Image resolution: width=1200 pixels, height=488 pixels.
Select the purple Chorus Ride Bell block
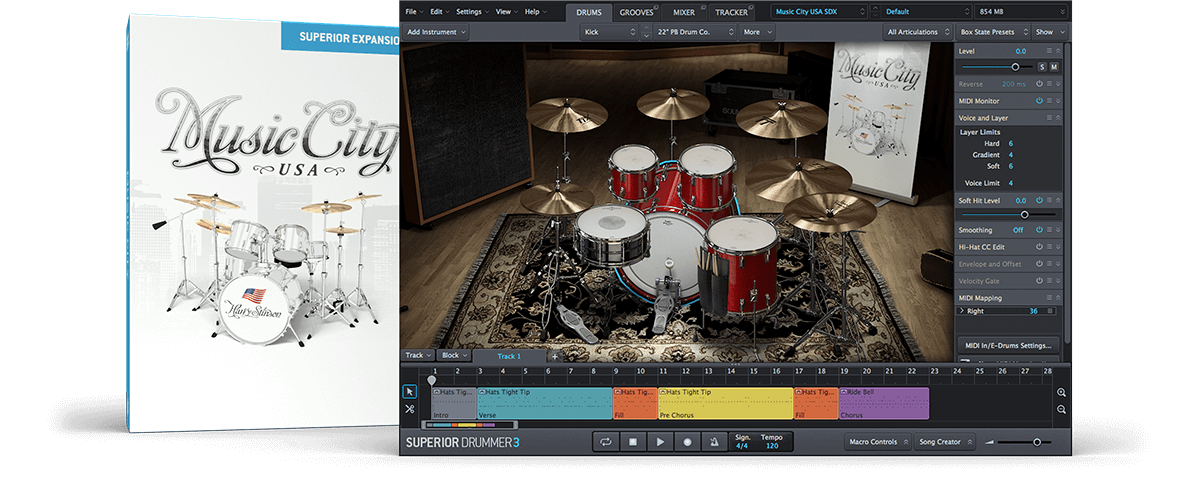click(884, 403)
